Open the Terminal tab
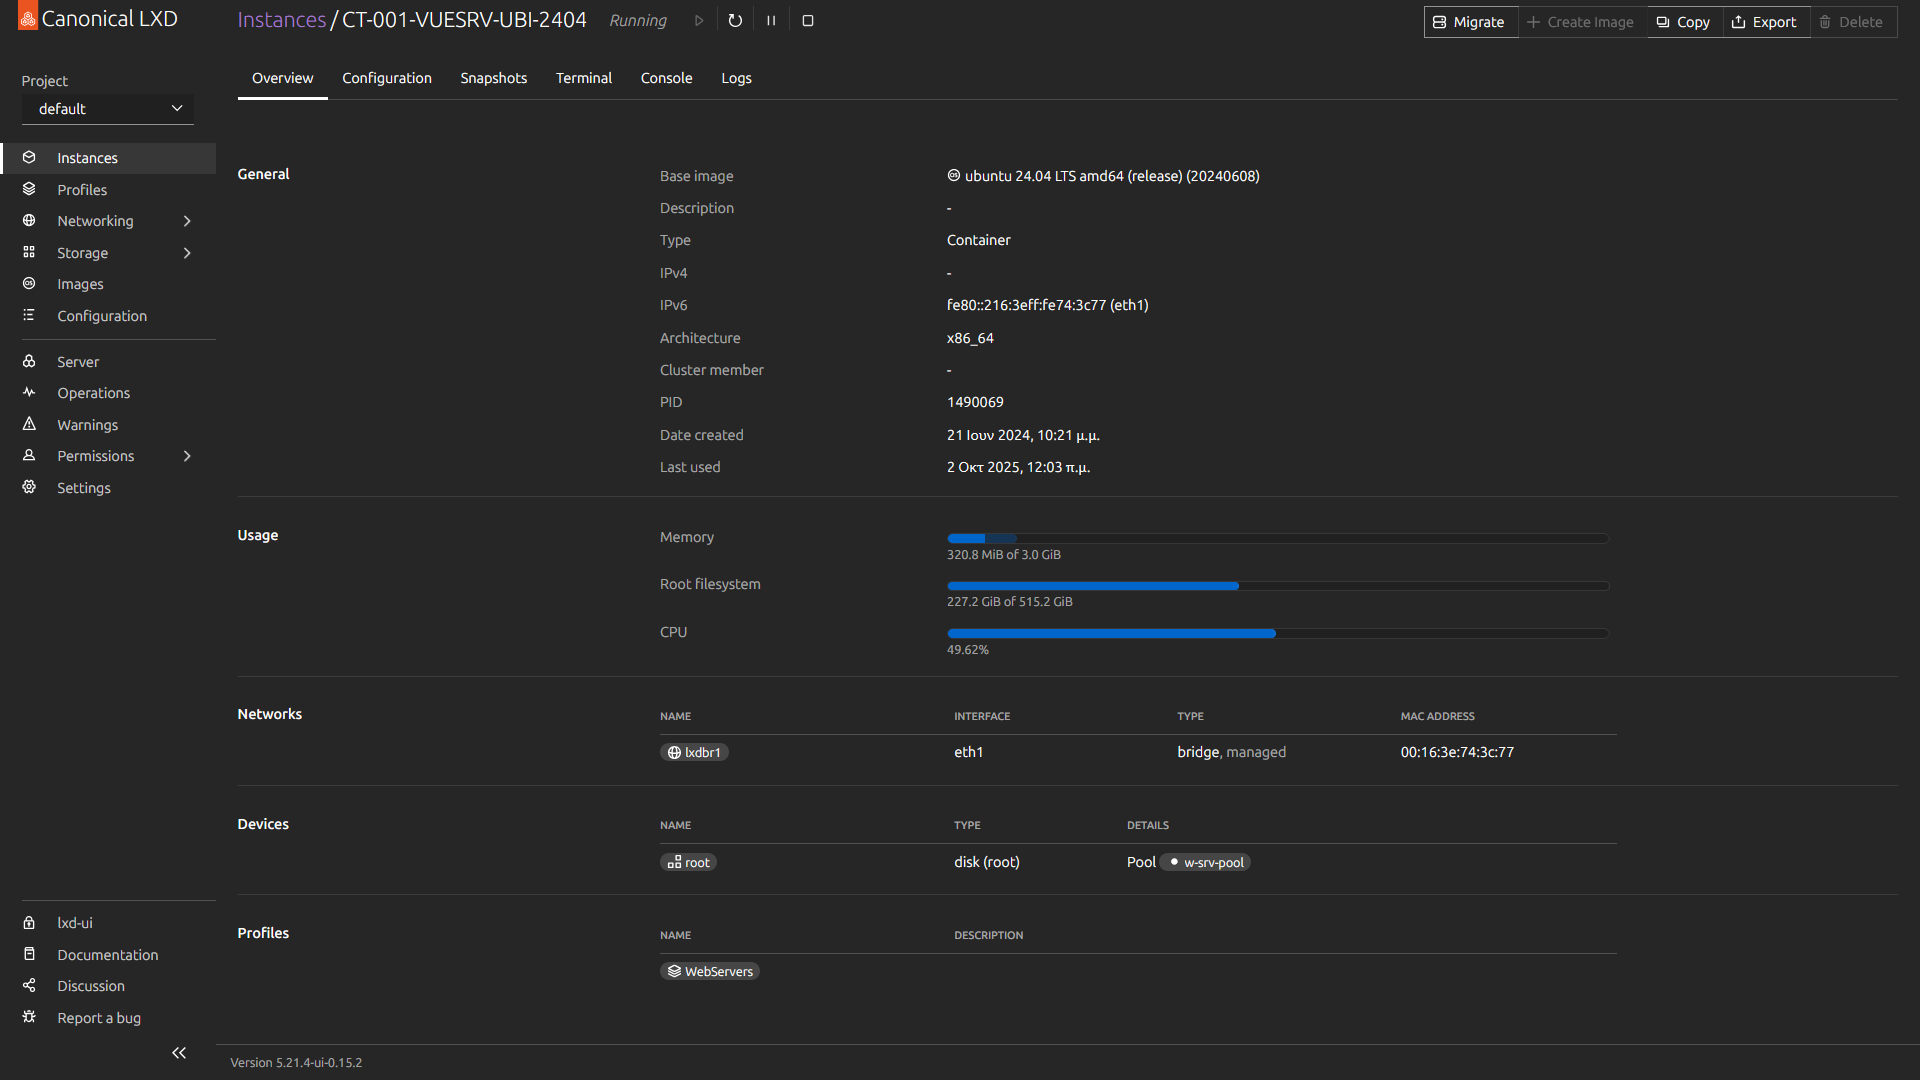 click(x=584, y=78)
